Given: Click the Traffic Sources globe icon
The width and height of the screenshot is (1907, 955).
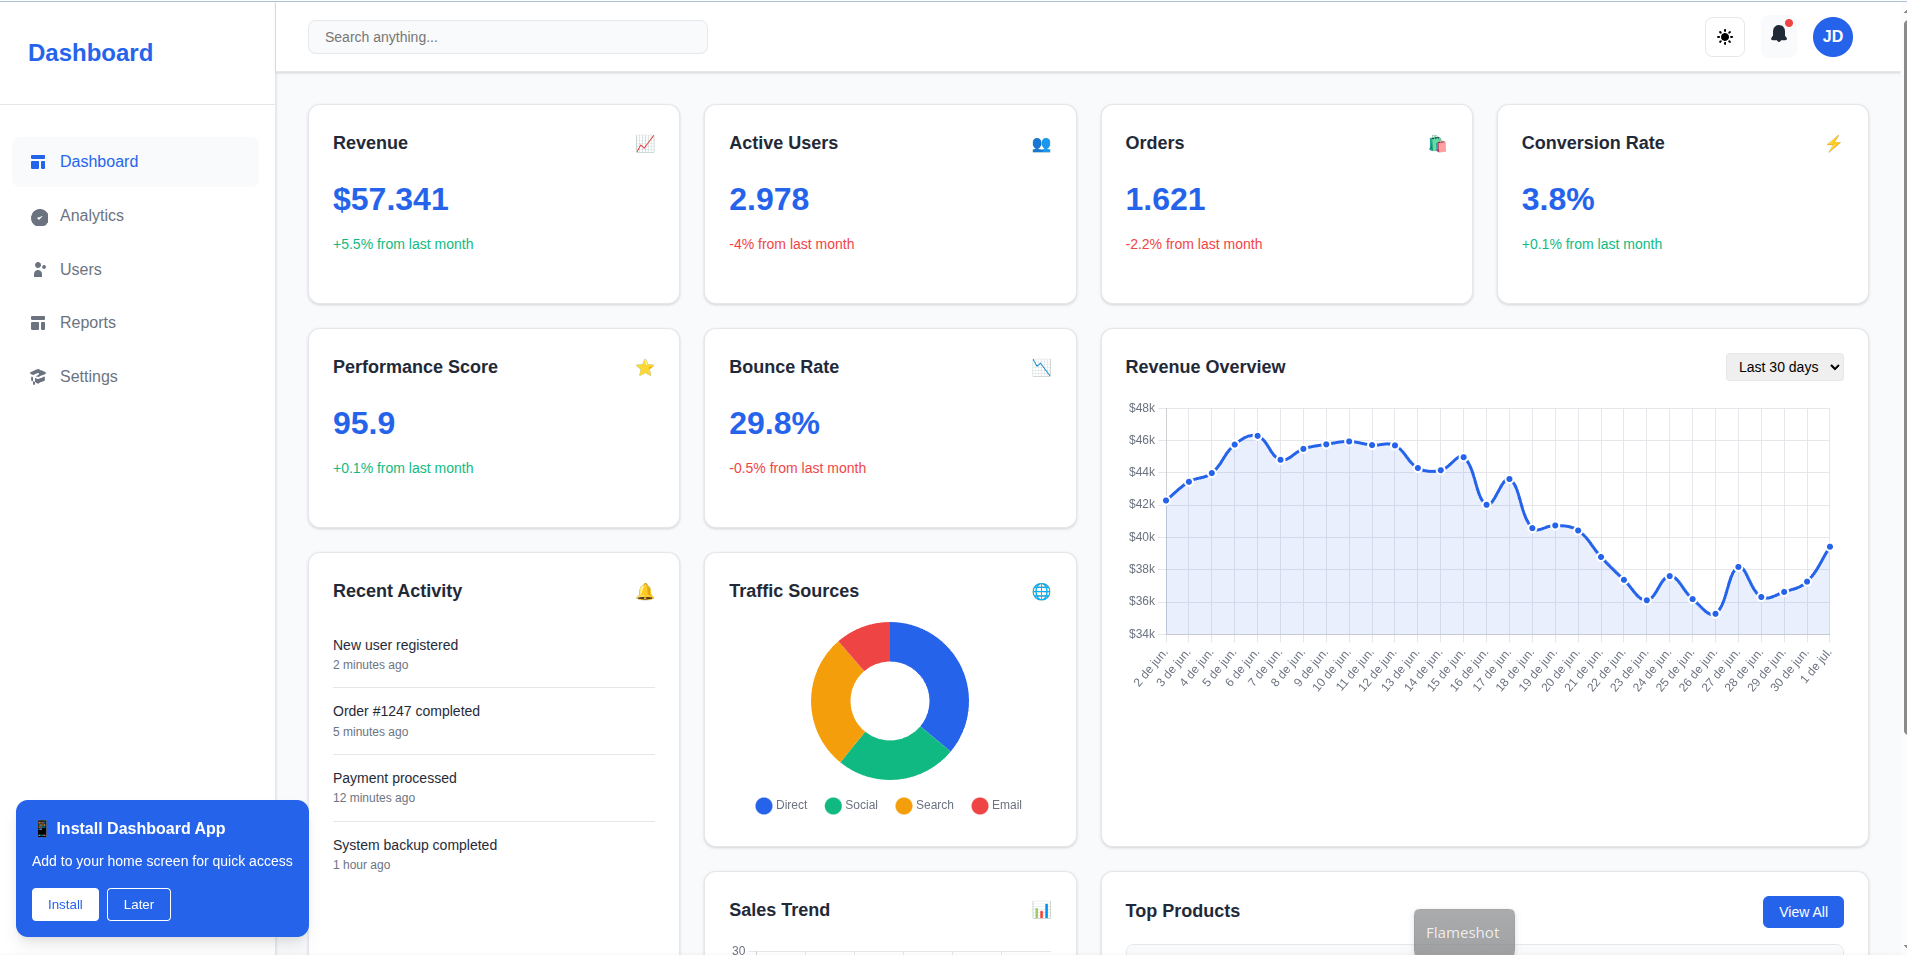Looking at the screenshot, I should pyautogui.click(x=1041, y=592).
